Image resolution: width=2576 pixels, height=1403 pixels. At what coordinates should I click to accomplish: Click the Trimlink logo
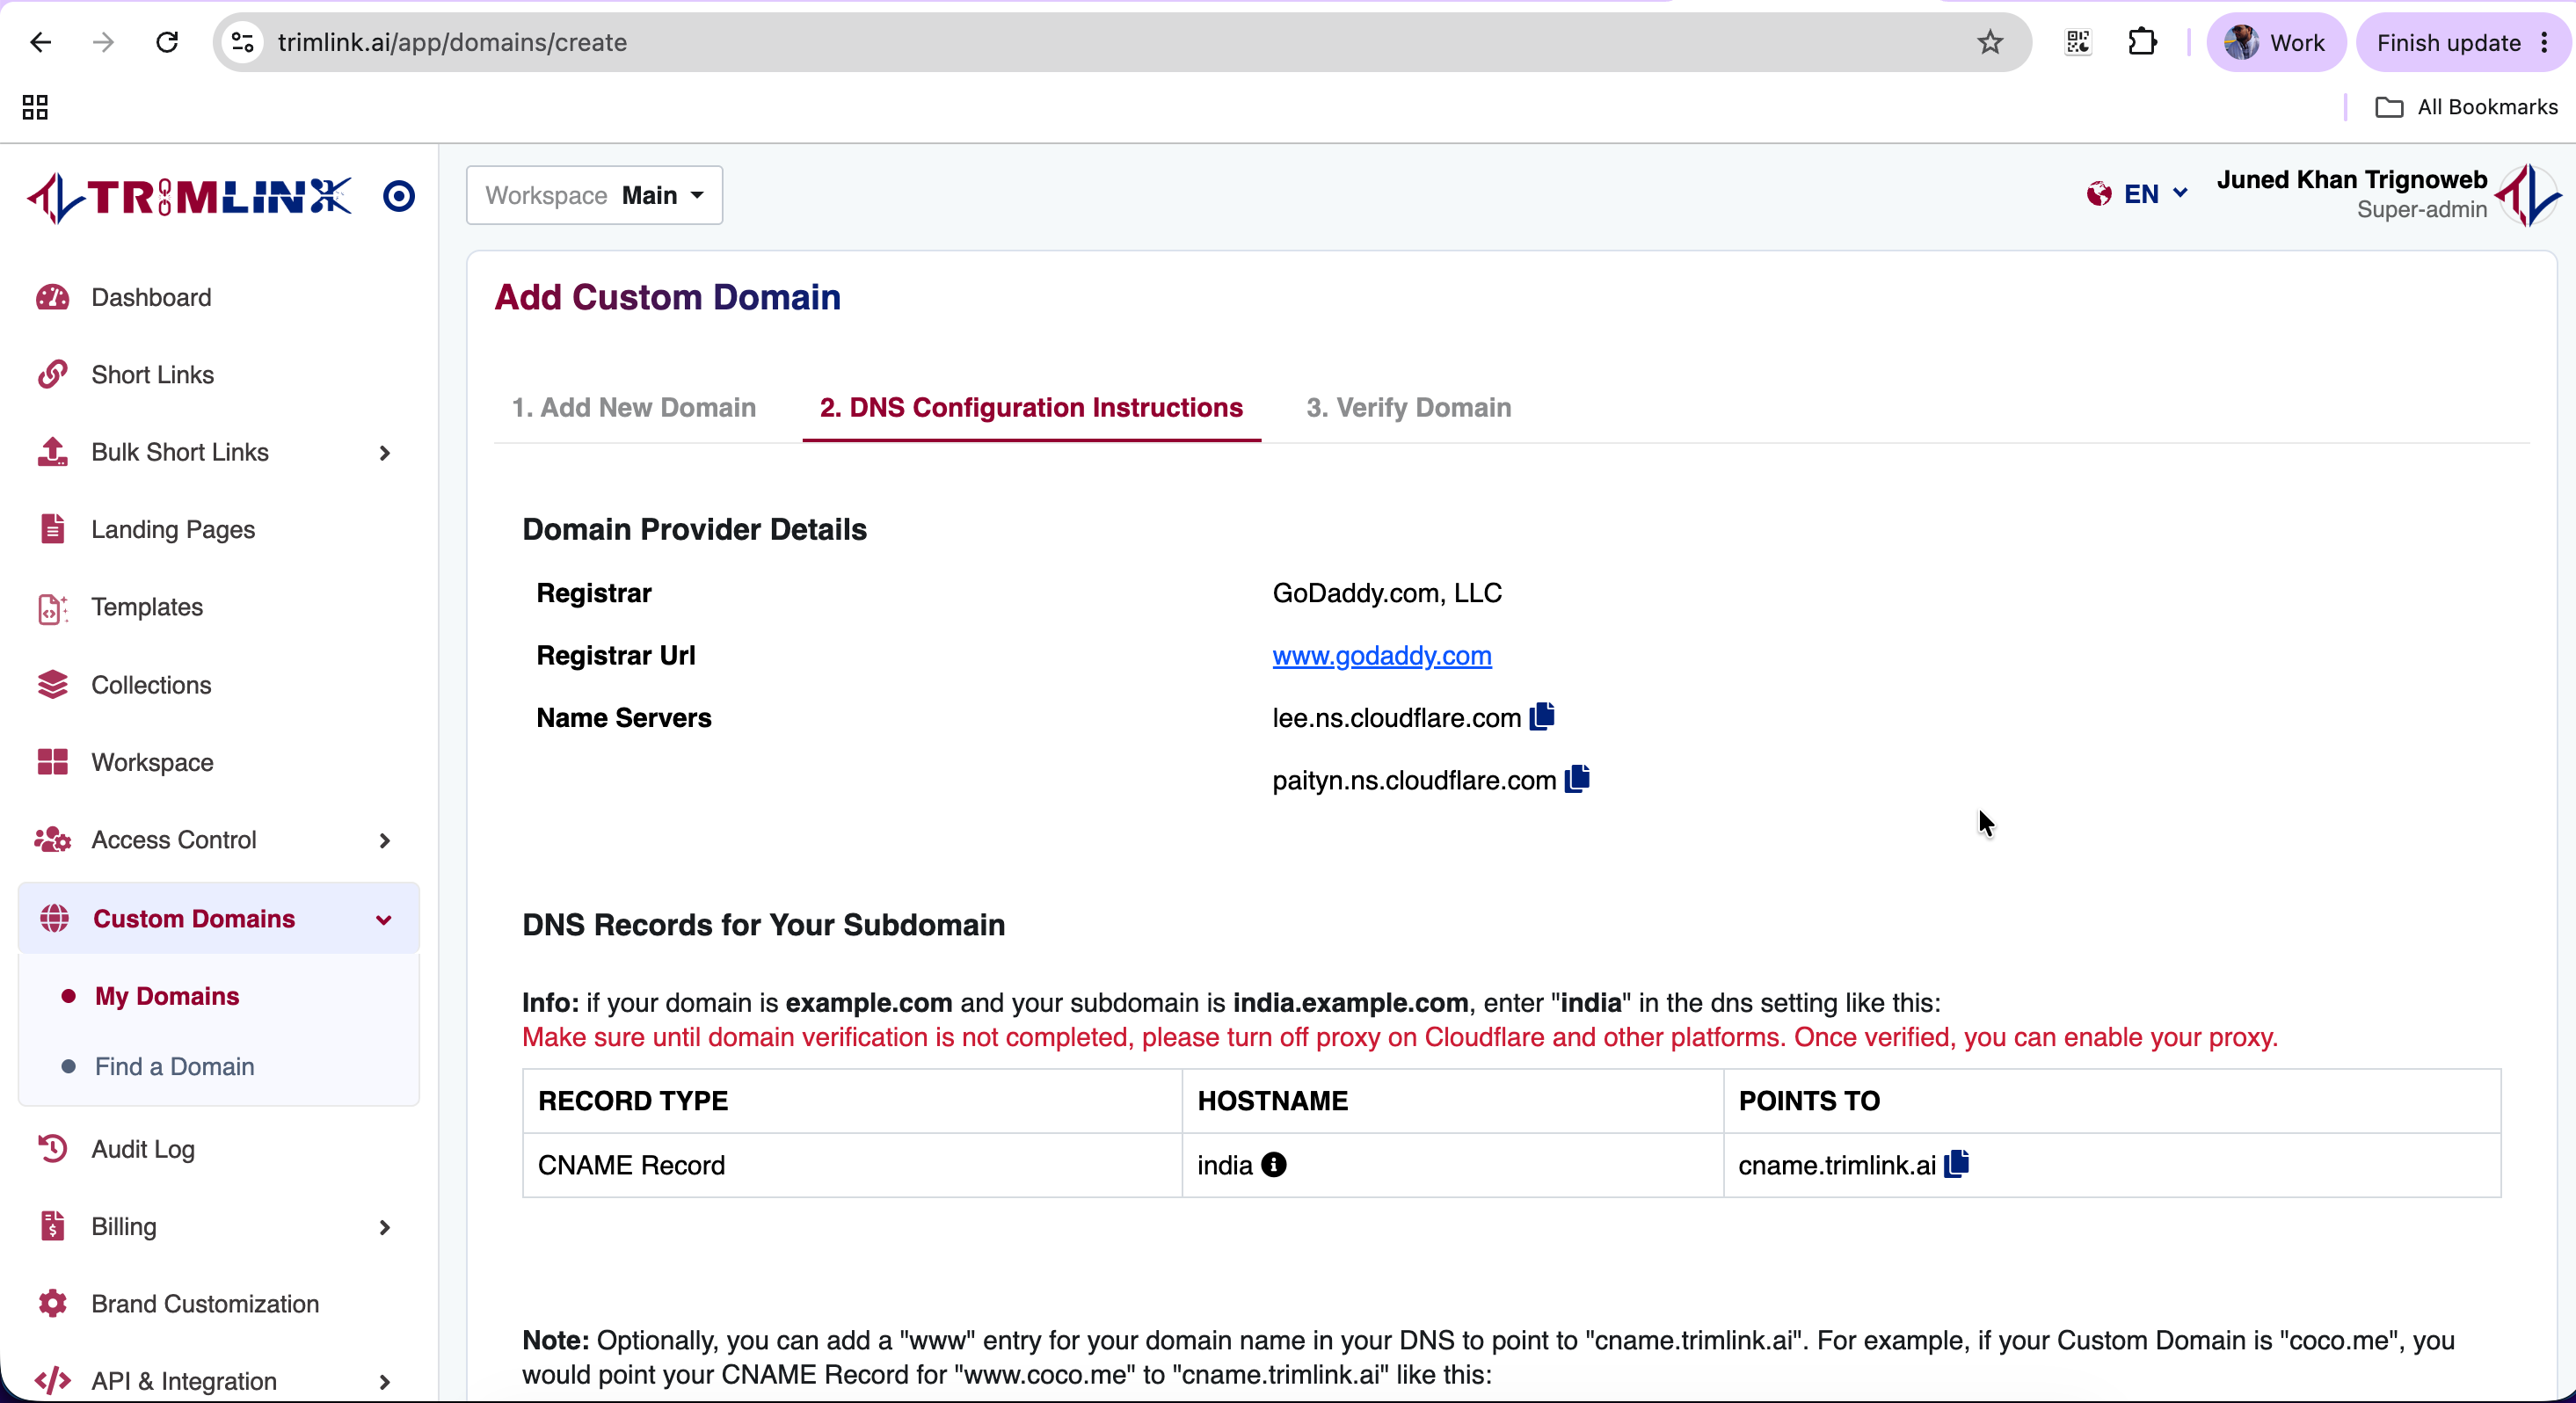point(190,196)
